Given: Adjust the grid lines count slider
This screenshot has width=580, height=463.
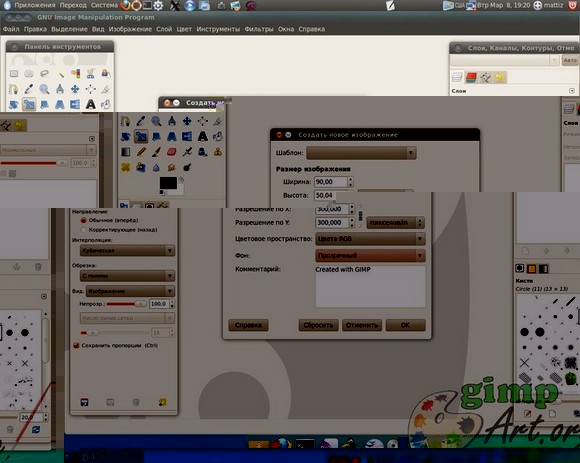Looking at the screenshot, I should pyautogui.click(x=115, y=333).
